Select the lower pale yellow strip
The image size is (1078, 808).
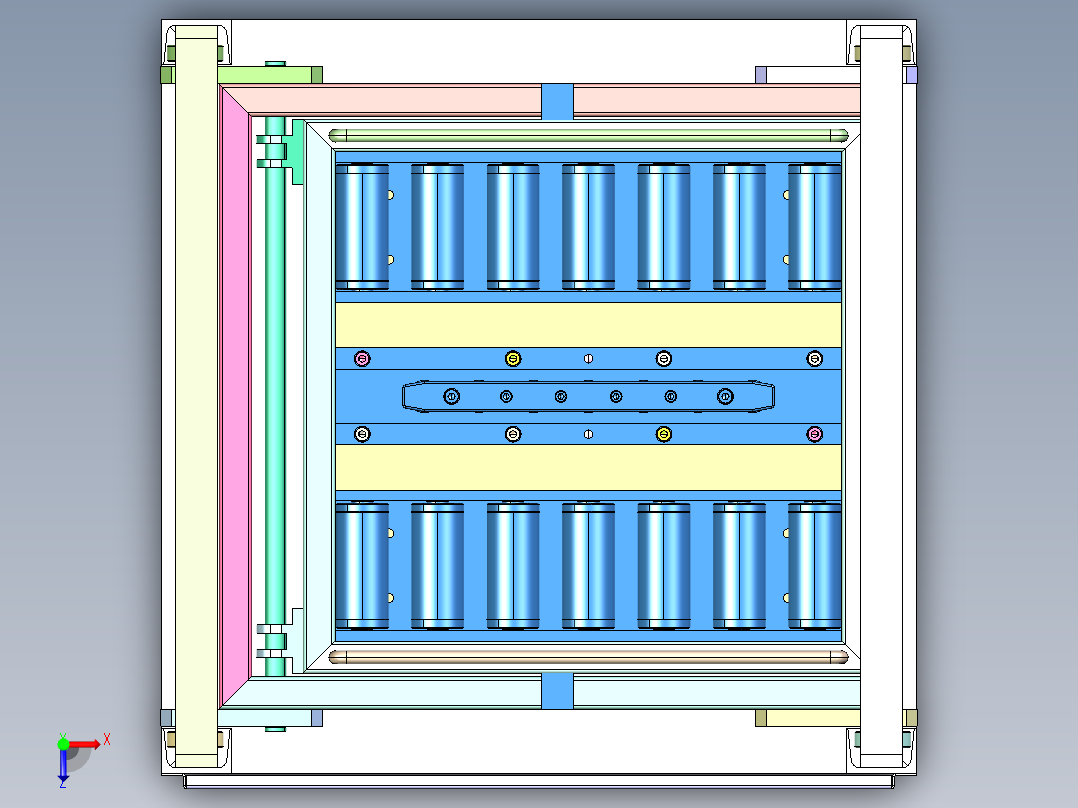(x=588, y=467)
